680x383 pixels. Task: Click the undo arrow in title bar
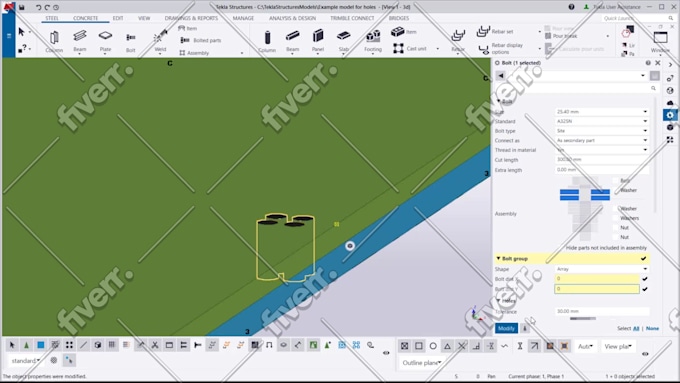click(38, 7)
